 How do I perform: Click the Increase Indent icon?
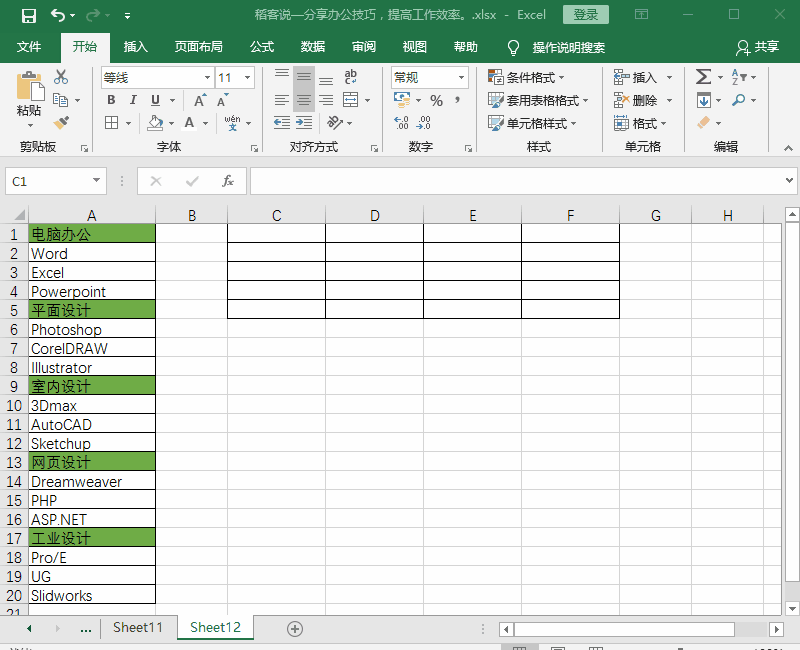click(304, 122)
